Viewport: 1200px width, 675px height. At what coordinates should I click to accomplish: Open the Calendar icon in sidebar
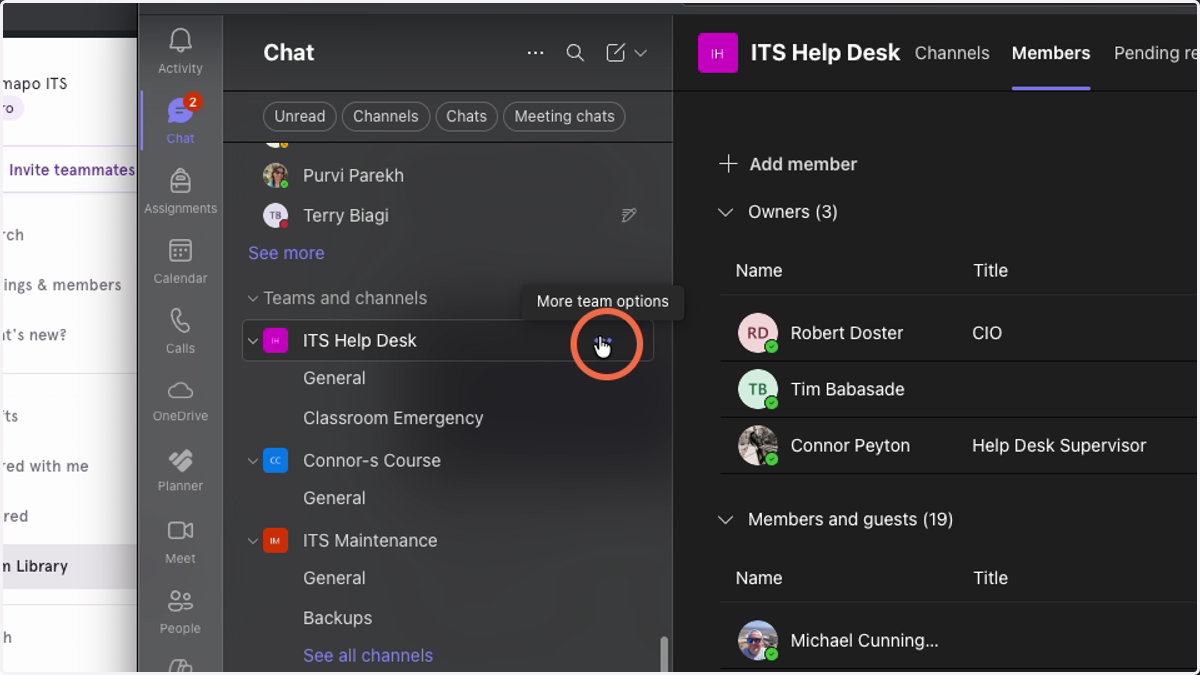(x=180, y=250)
